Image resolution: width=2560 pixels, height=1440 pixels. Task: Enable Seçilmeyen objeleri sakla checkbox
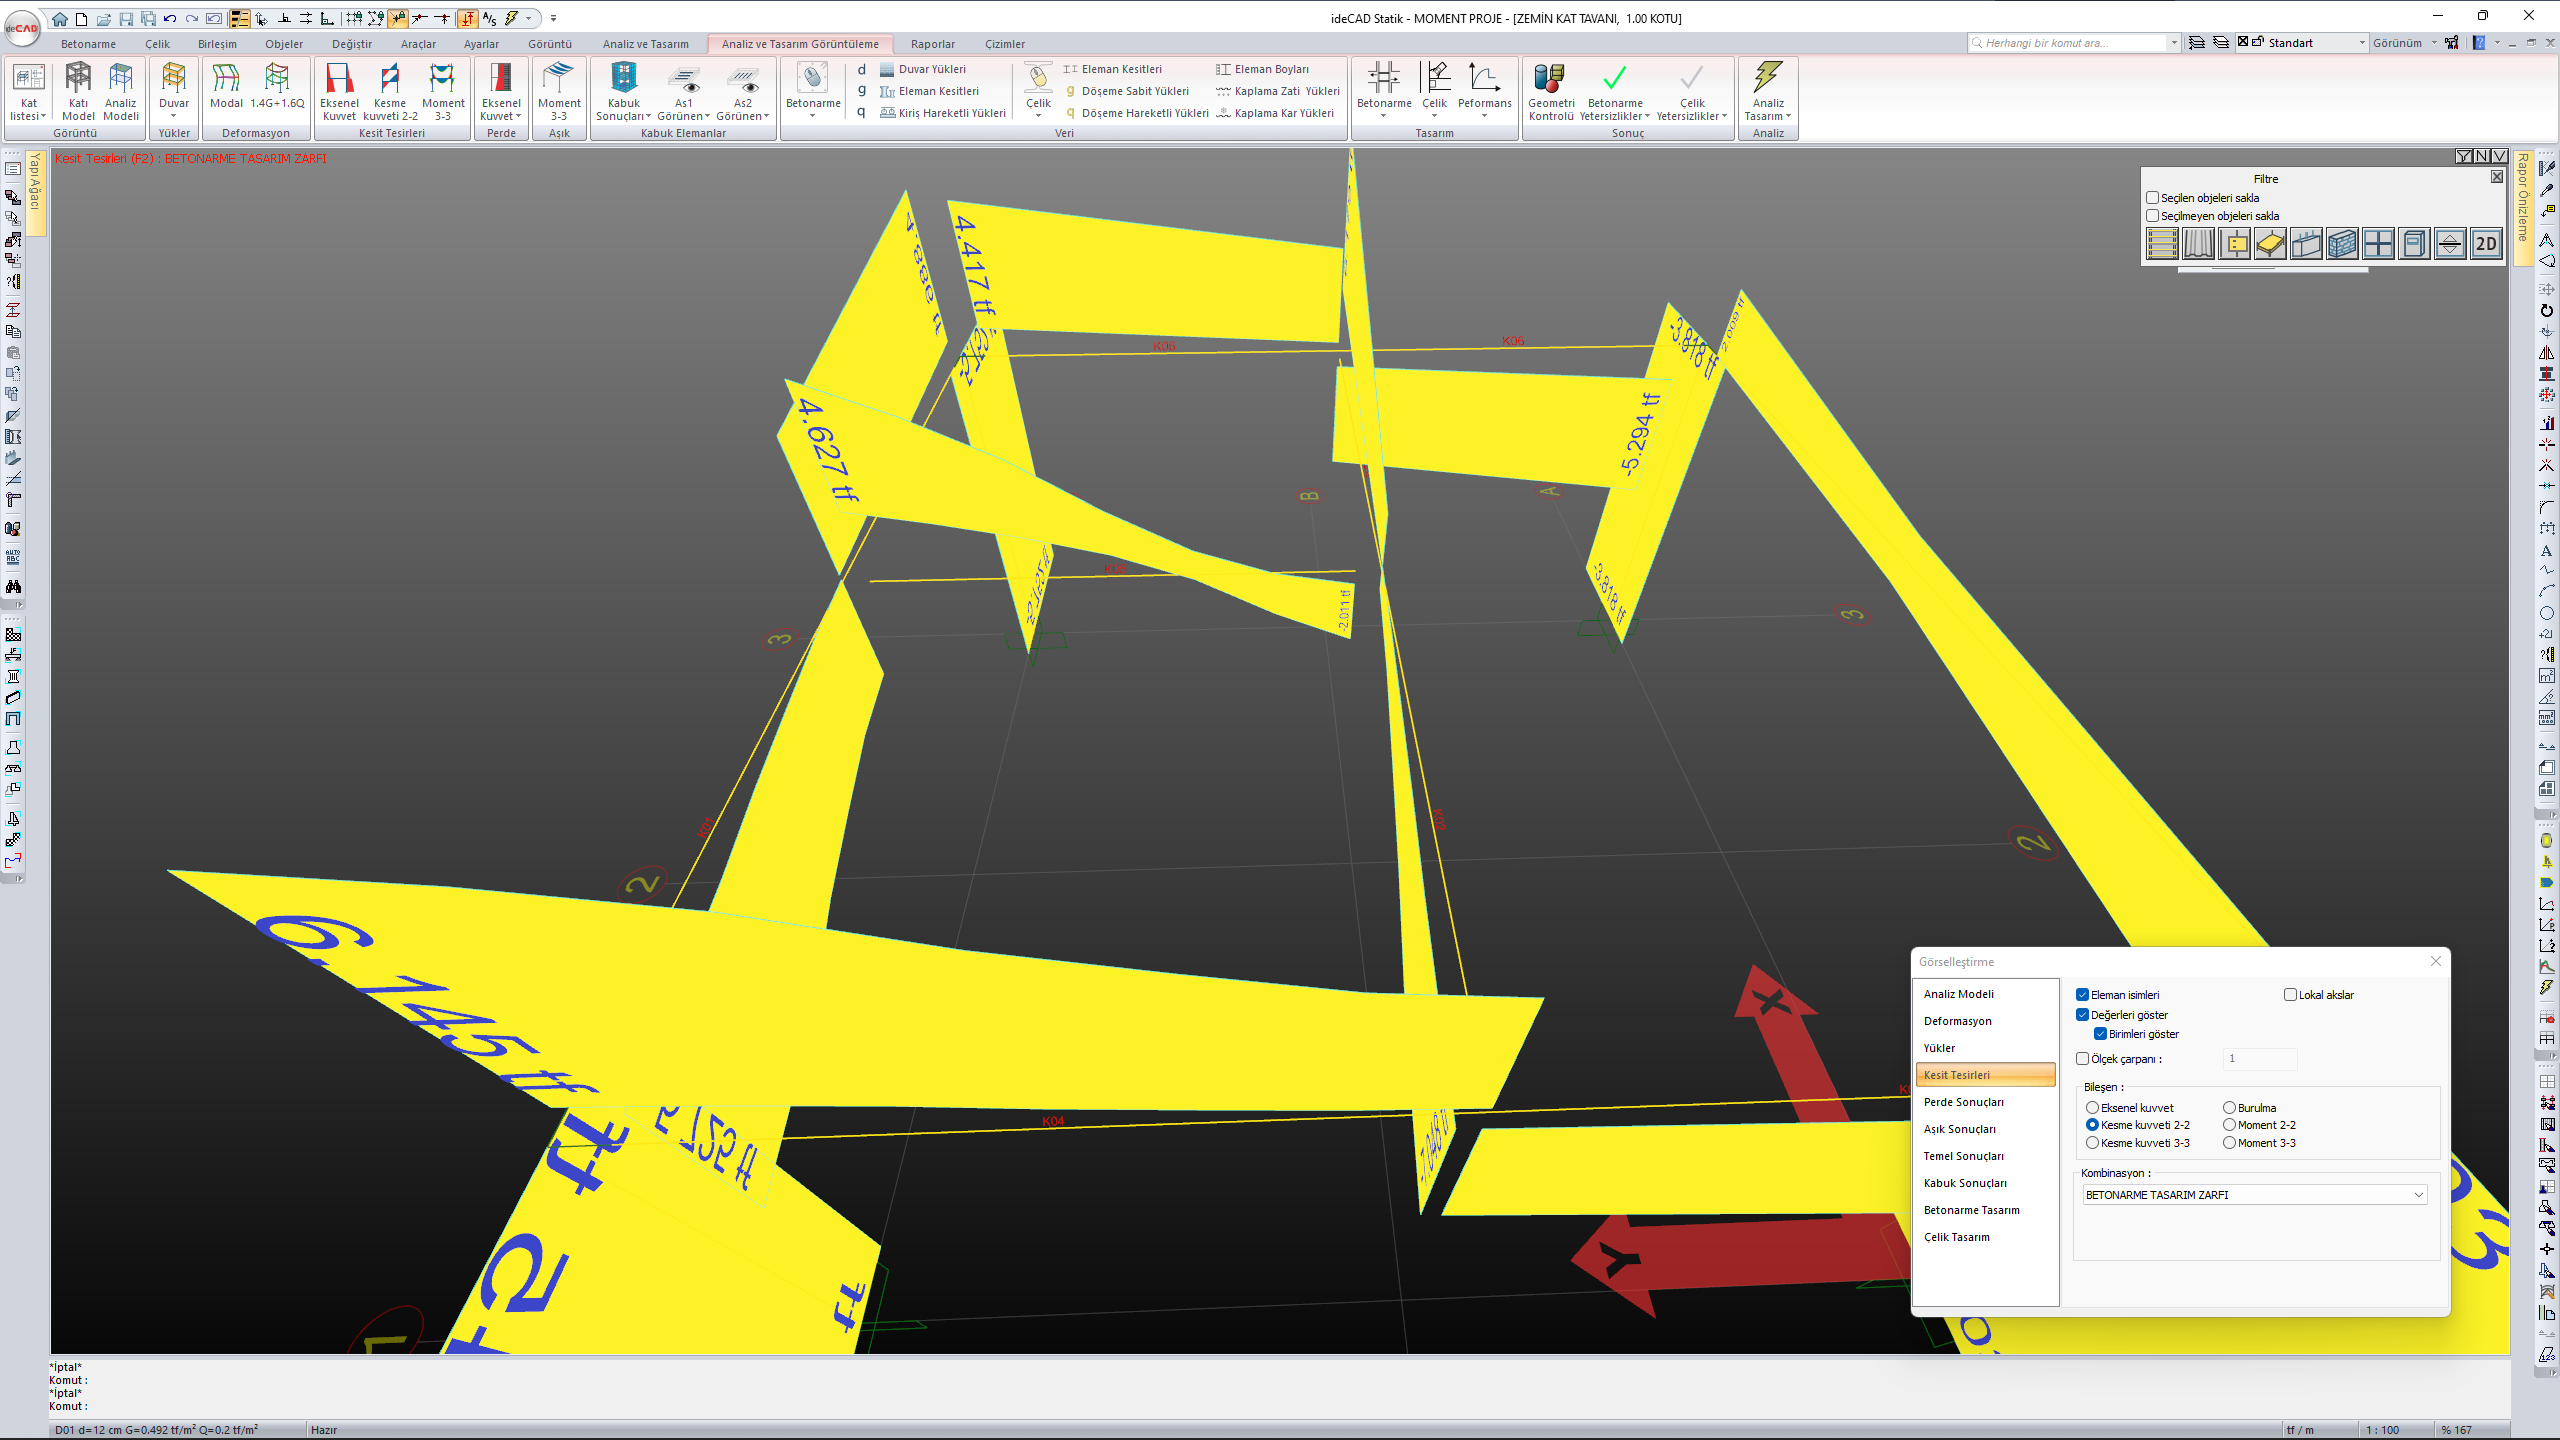coord(2152,216)
